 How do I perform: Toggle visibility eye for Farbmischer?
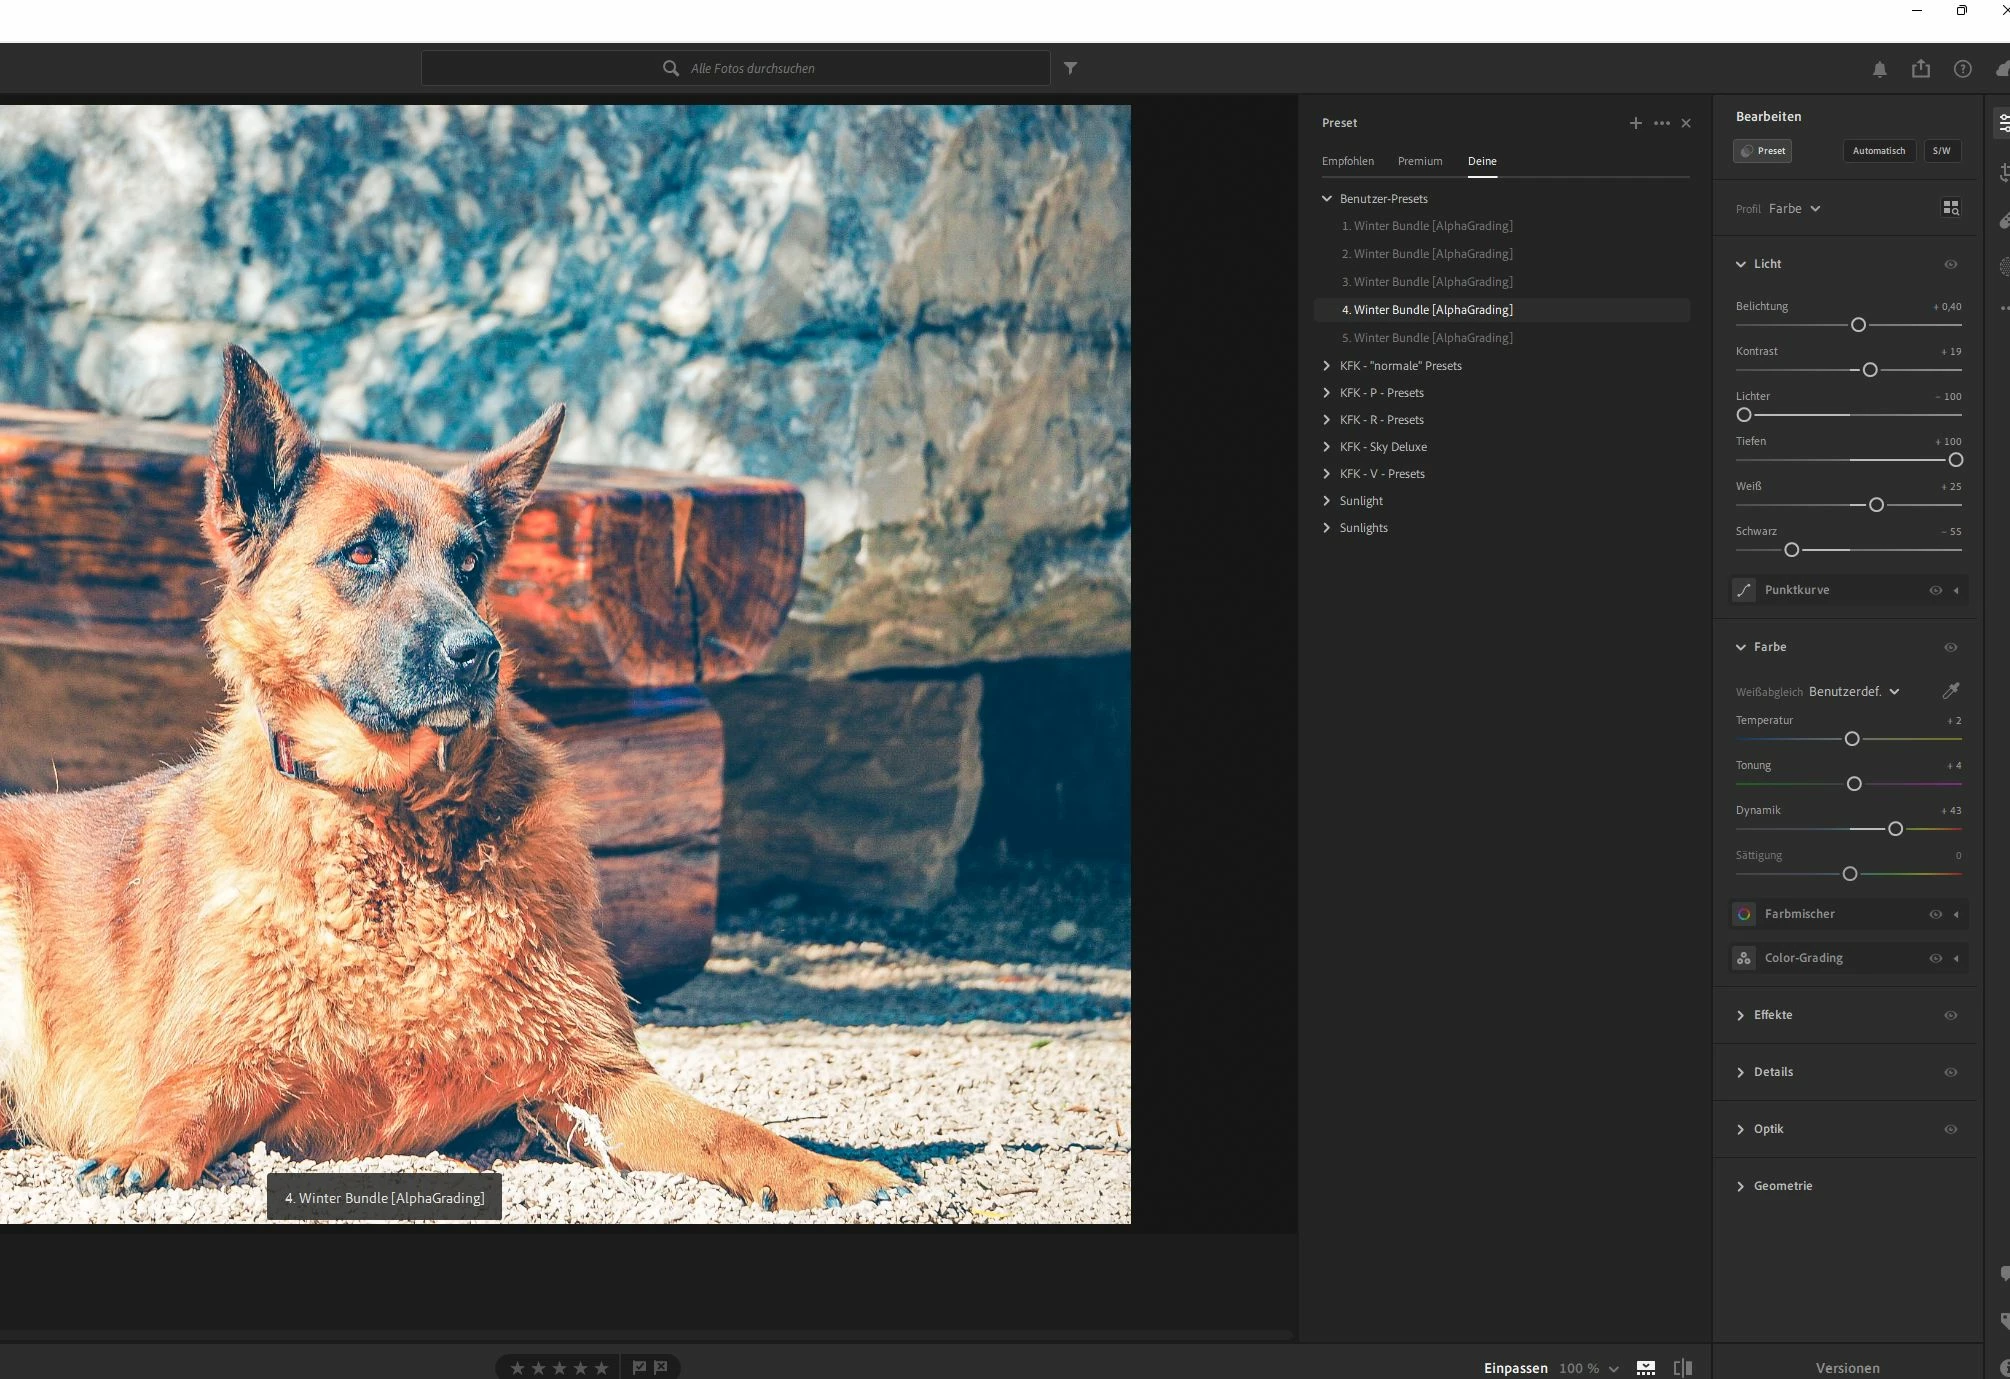[1935, 914]
